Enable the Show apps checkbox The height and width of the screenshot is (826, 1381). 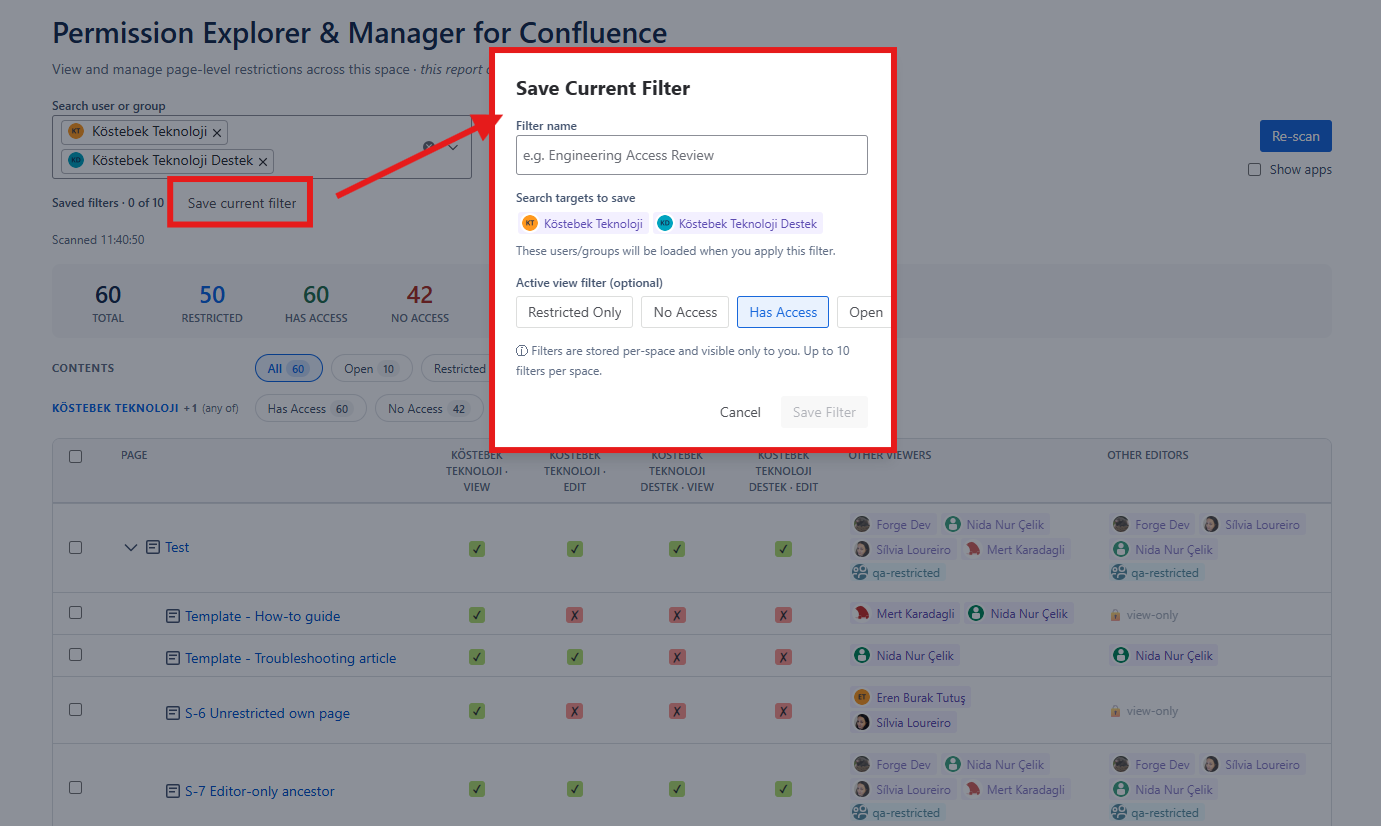1254,170
